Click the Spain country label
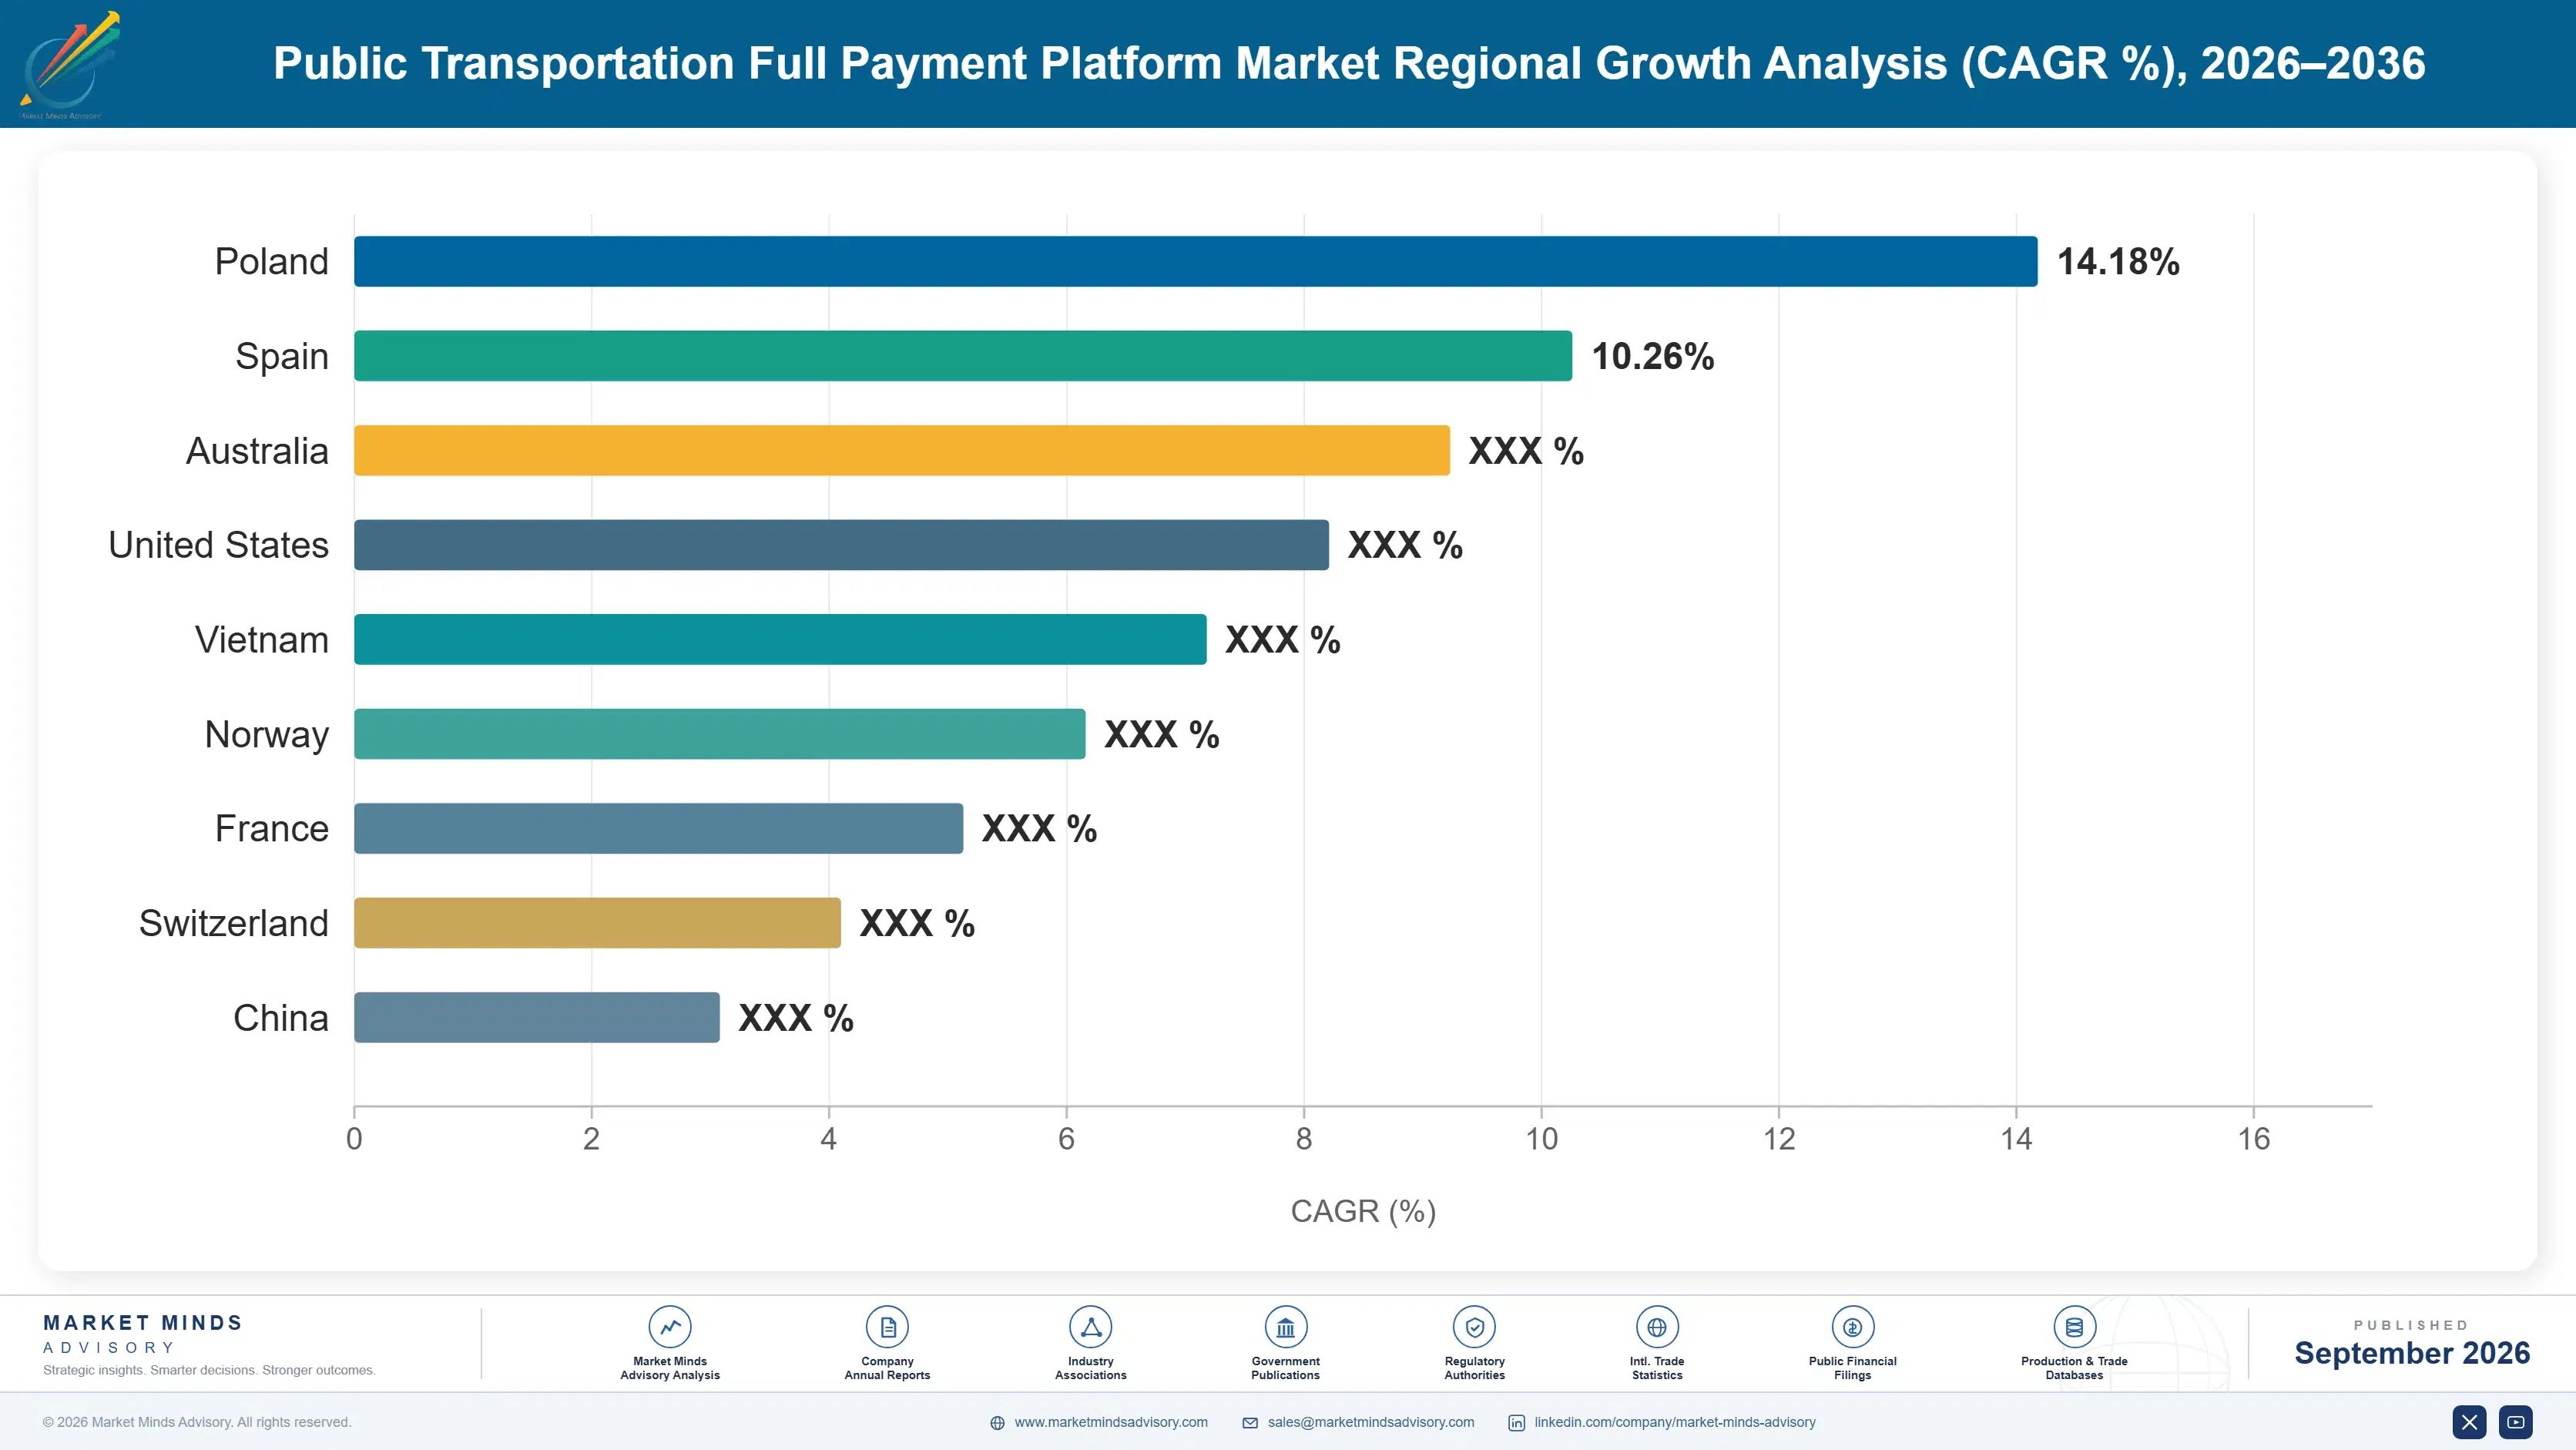The height and width of the screenshot is (1450, 2576). tap(281, 357)
